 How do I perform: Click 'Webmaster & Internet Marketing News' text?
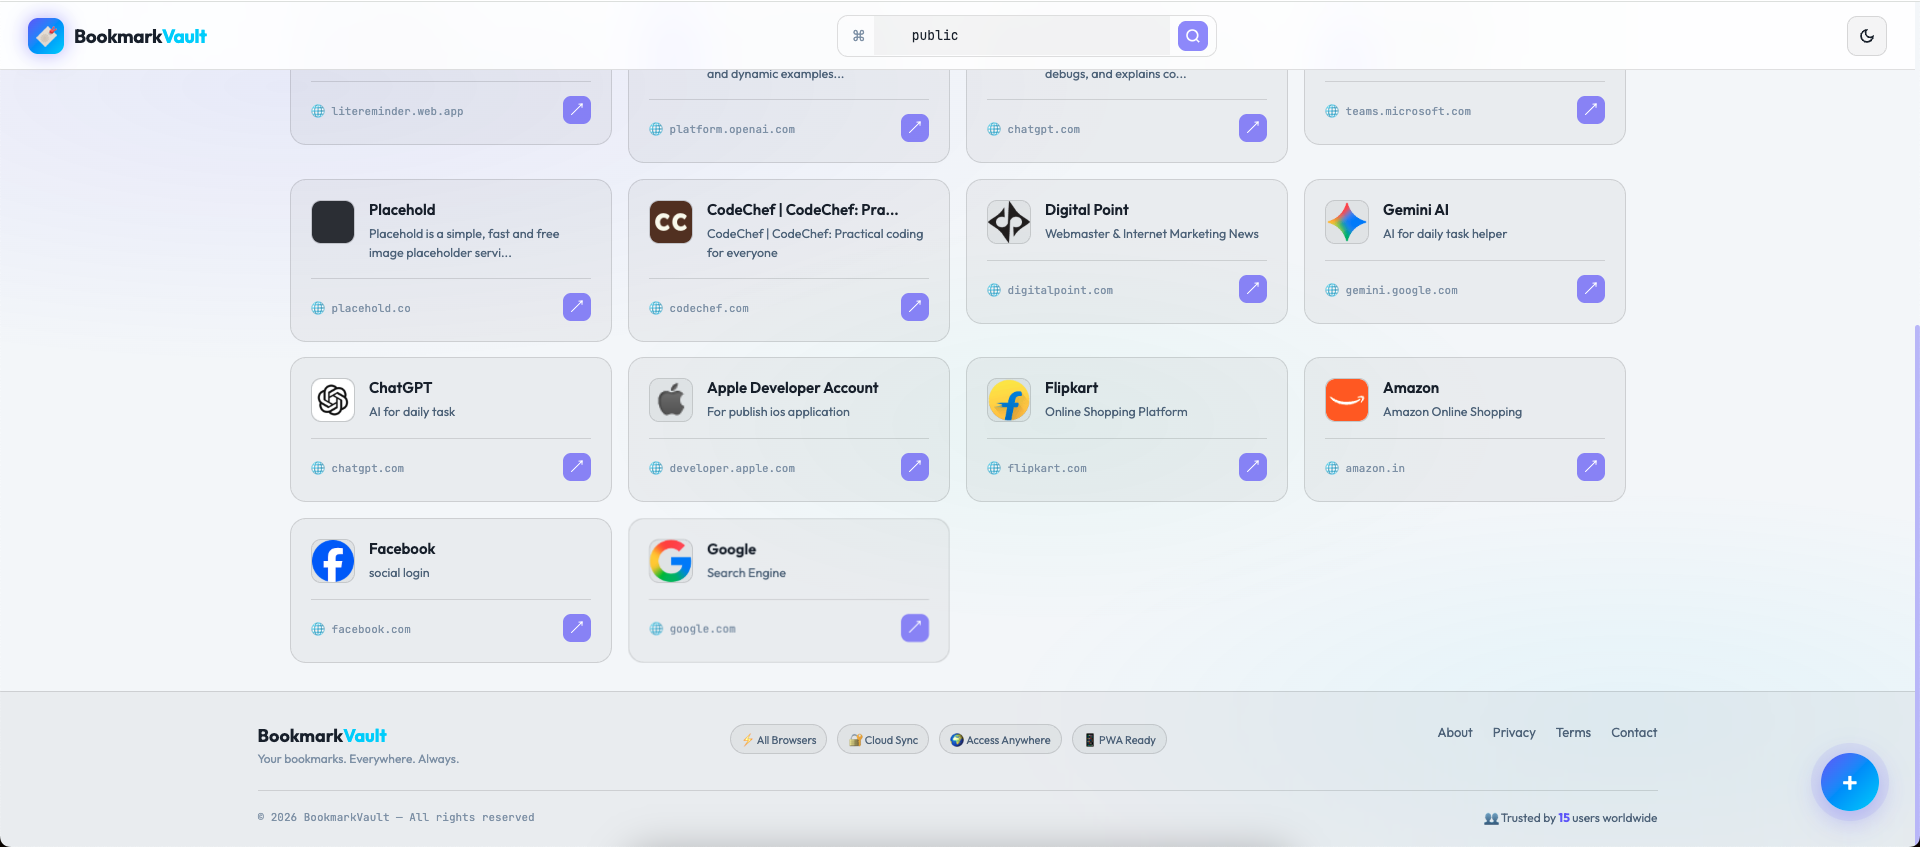pyautogui.click(x=1152, y=234)
